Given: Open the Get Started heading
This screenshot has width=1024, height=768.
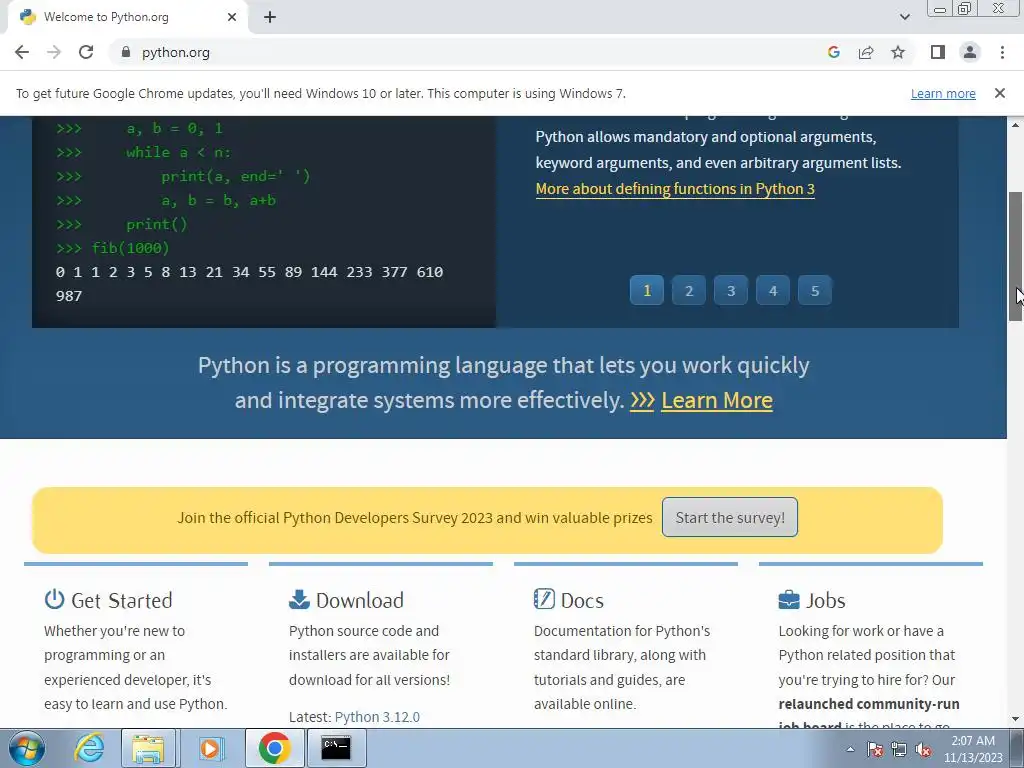Looking at the screenshot, I should pos(121,600).
